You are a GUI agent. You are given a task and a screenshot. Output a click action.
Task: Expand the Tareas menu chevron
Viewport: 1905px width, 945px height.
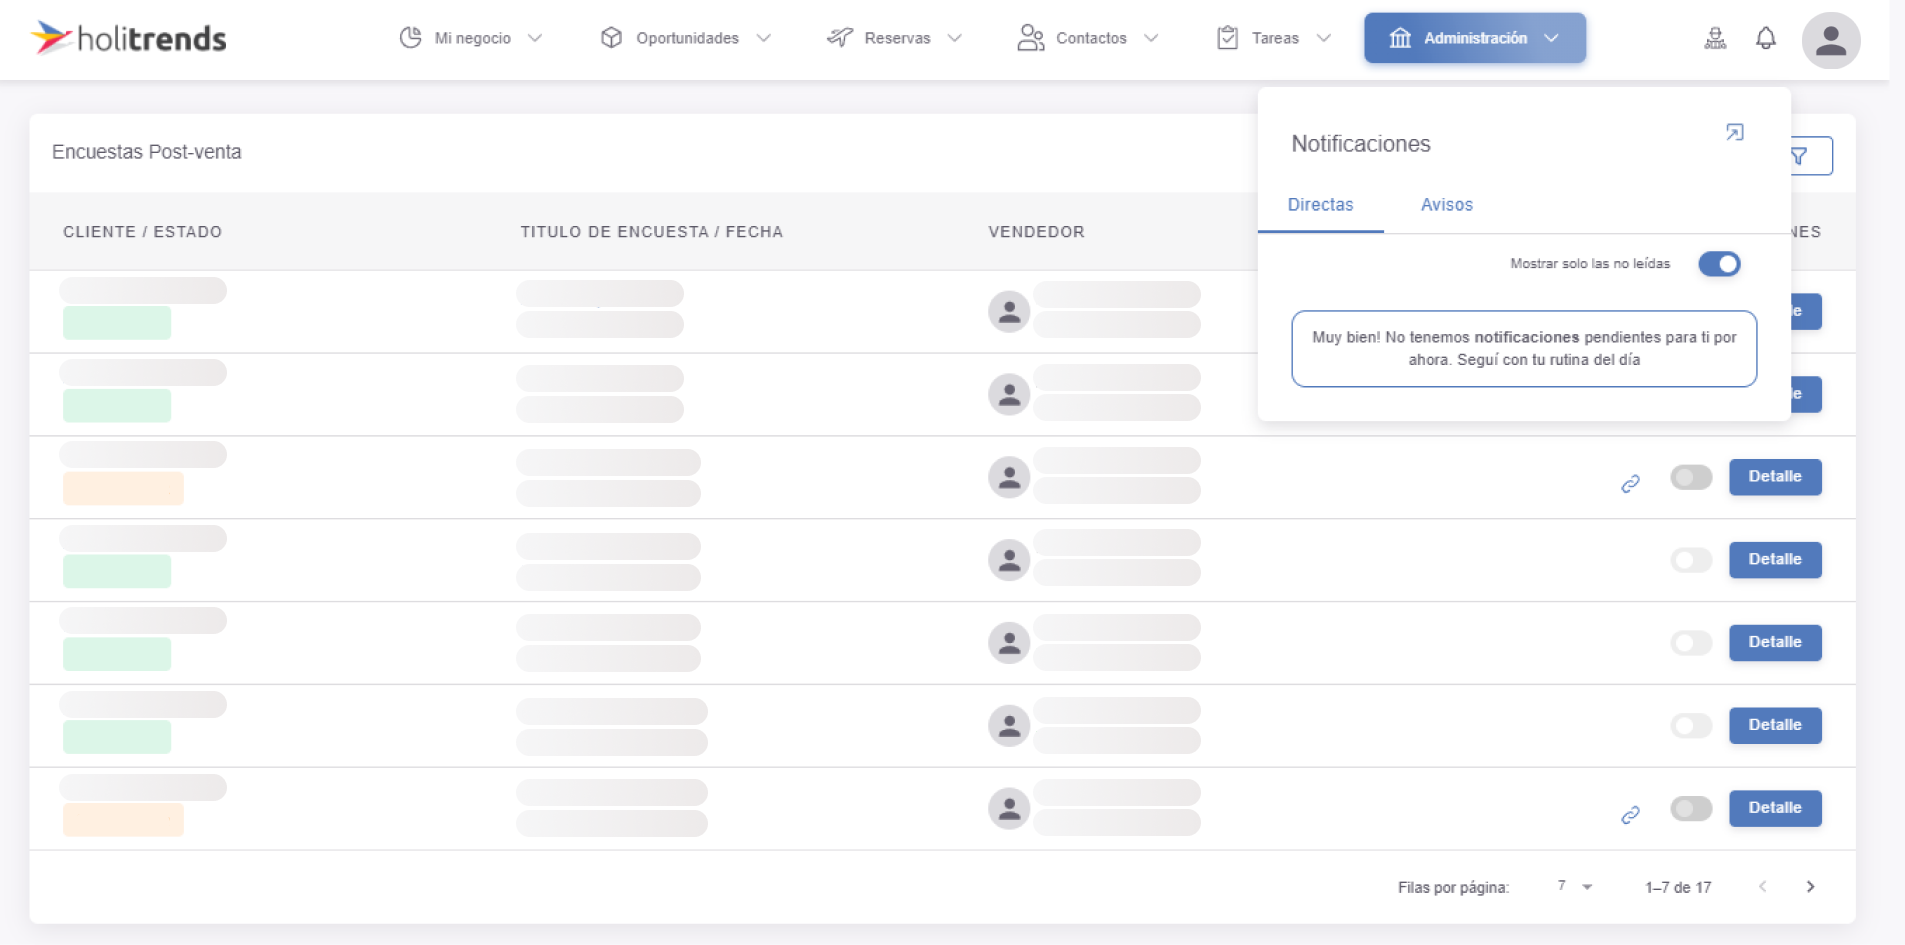(x=1324, y=38)
